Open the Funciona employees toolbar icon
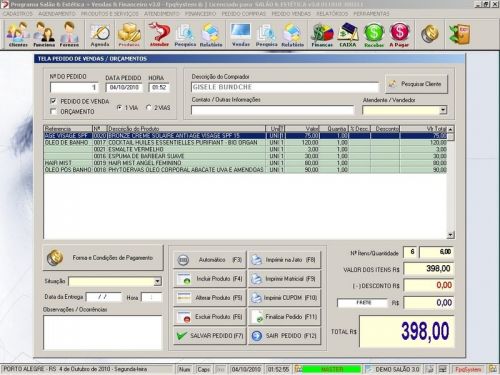 [44, 34]
